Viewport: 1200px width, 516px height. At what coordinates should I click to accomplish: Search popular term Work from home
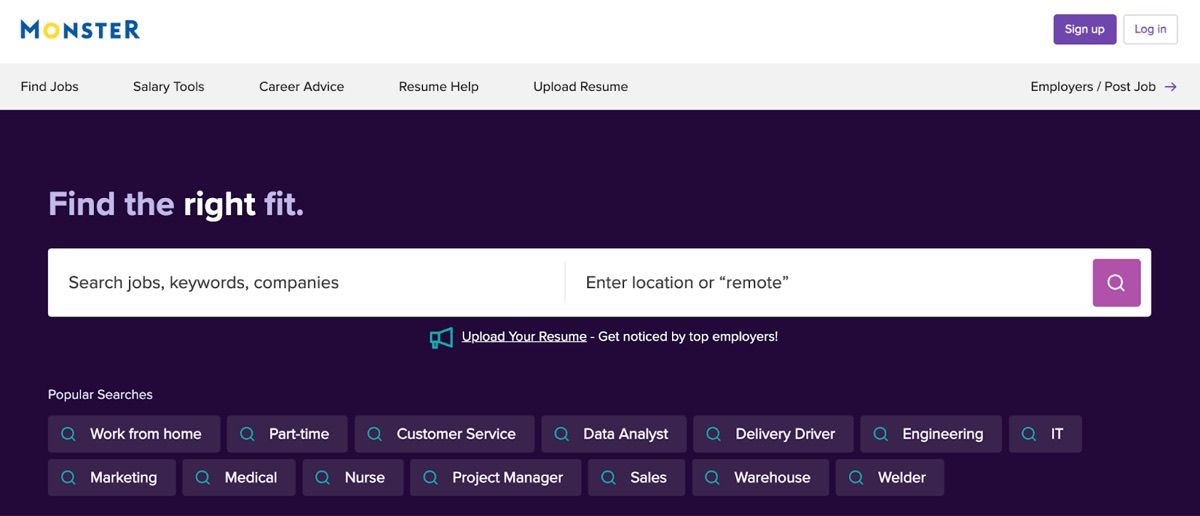146,434
